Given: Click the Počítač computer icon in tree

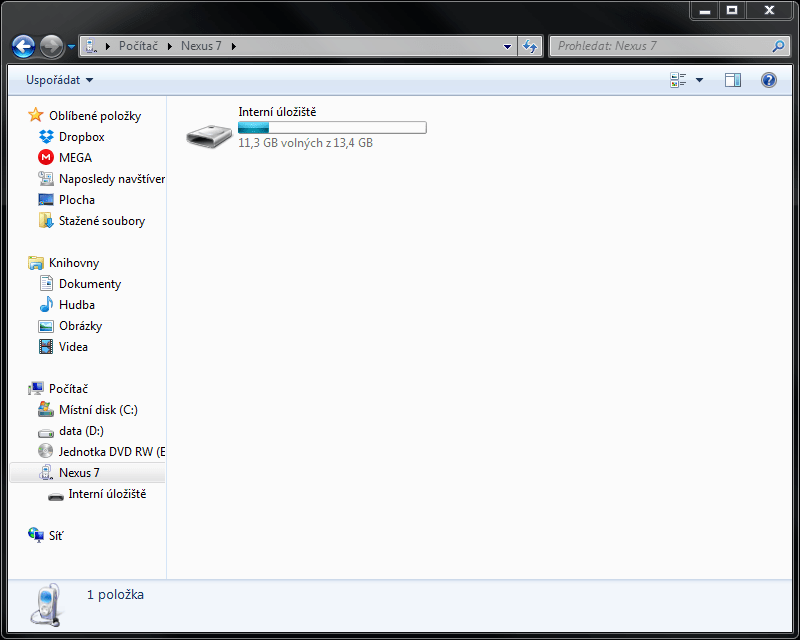Looking at the screenshot, I should 36,388.
